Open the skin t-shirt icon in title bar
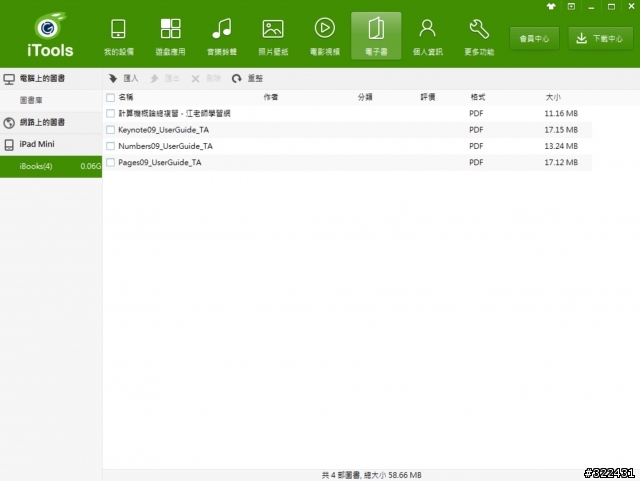 click(x=551, y=7)
